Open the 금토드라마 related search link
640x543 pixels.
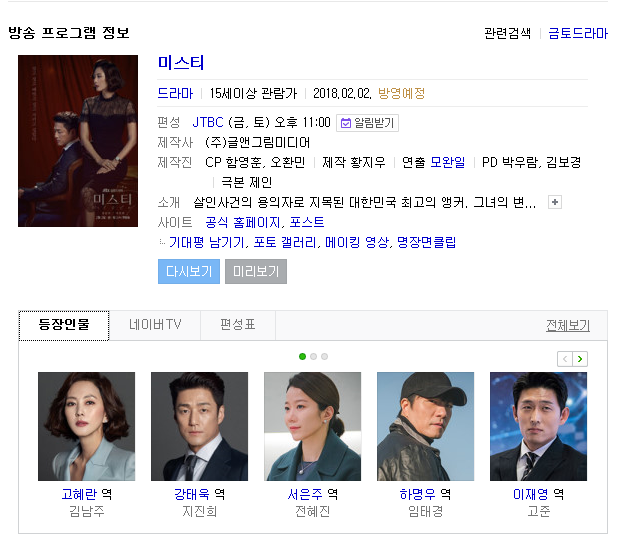pyautogui.click(x=578, y=33)
